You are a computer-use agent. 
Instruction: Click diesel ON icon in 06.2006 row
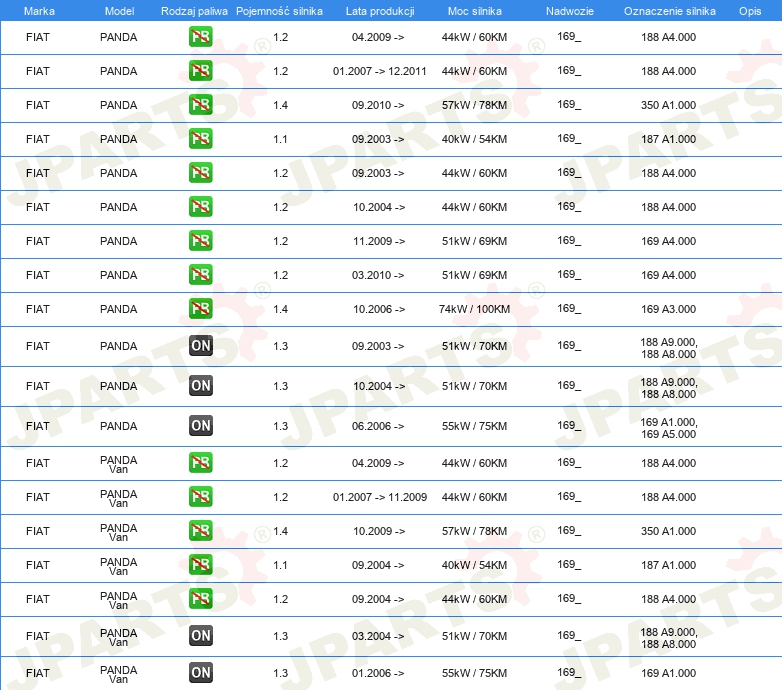[x=201, y=426]
